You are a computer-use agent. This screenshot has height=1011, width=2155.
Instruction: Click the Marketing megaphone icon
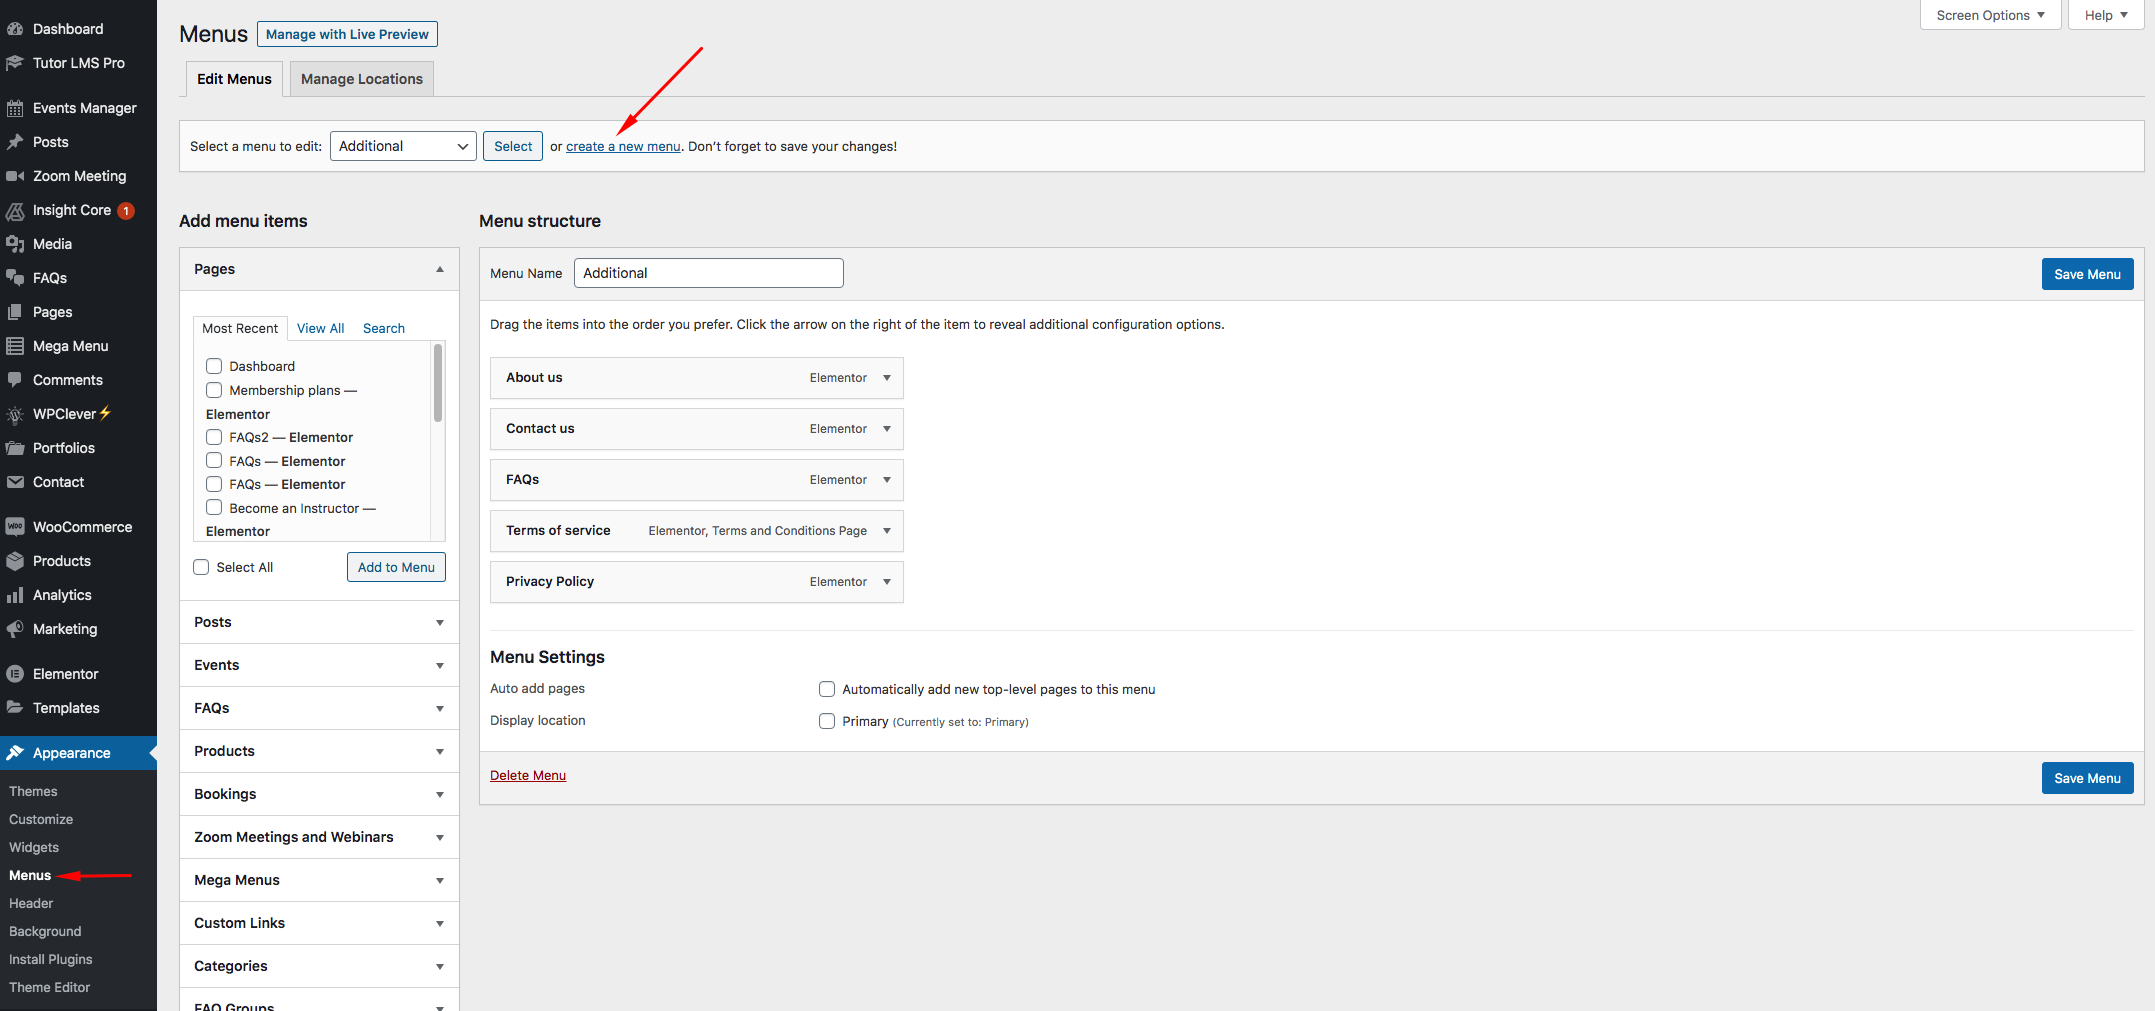pos(15,629)
